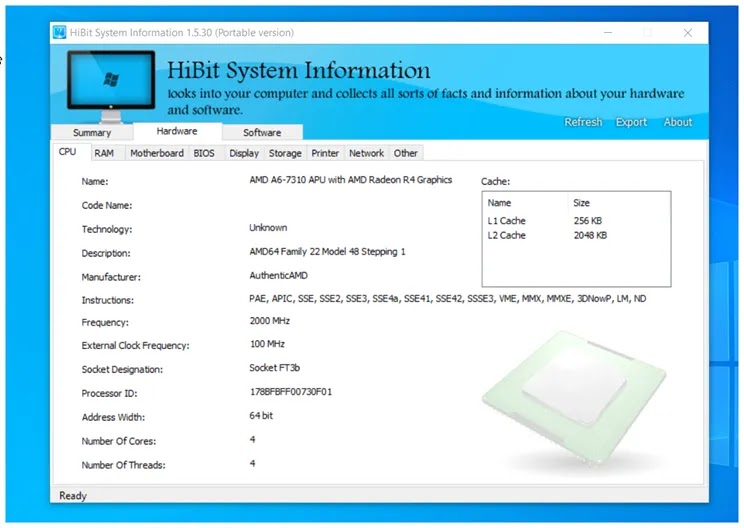The width and height of the screenshot is (744, 528).
Task: Click the 100 MHz external clock value
Action: pos(267,344)
